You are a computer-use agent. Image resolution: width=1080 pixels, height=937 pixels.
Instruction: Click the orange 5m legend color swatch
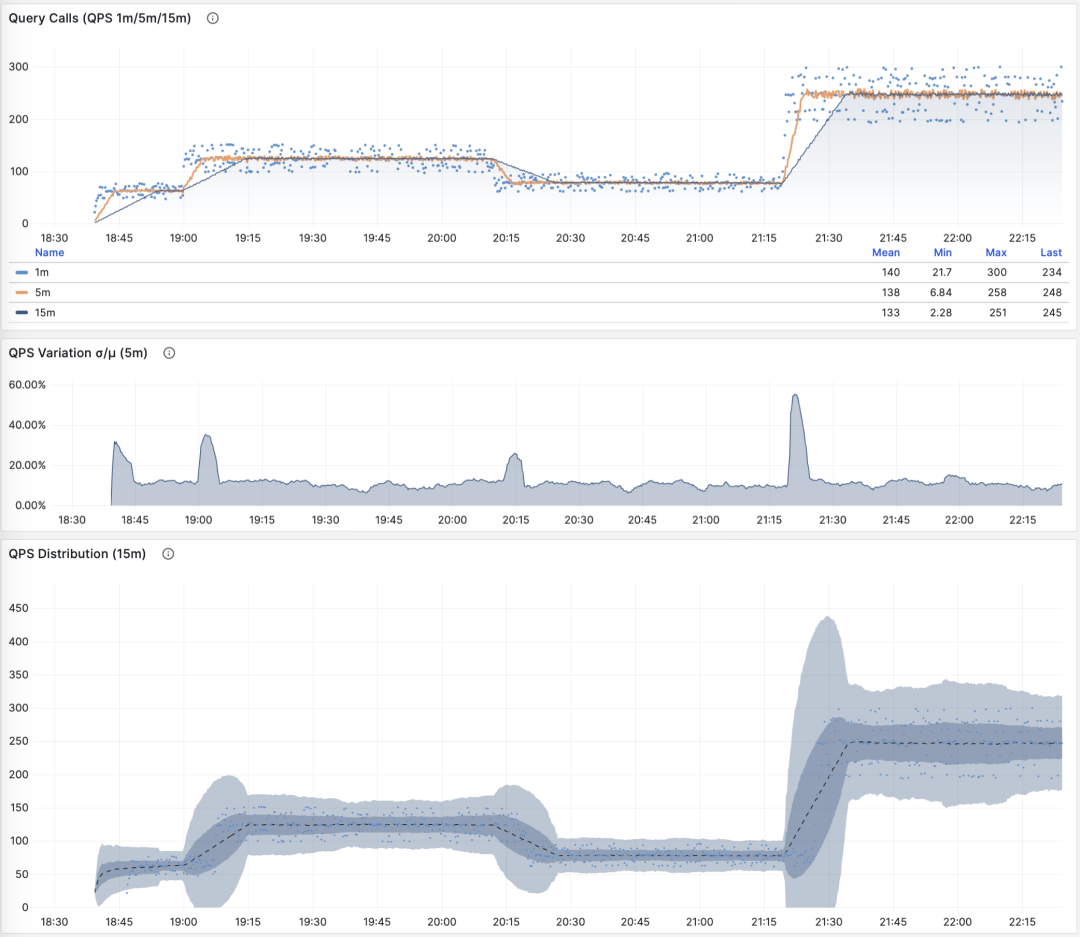(21, 292)
